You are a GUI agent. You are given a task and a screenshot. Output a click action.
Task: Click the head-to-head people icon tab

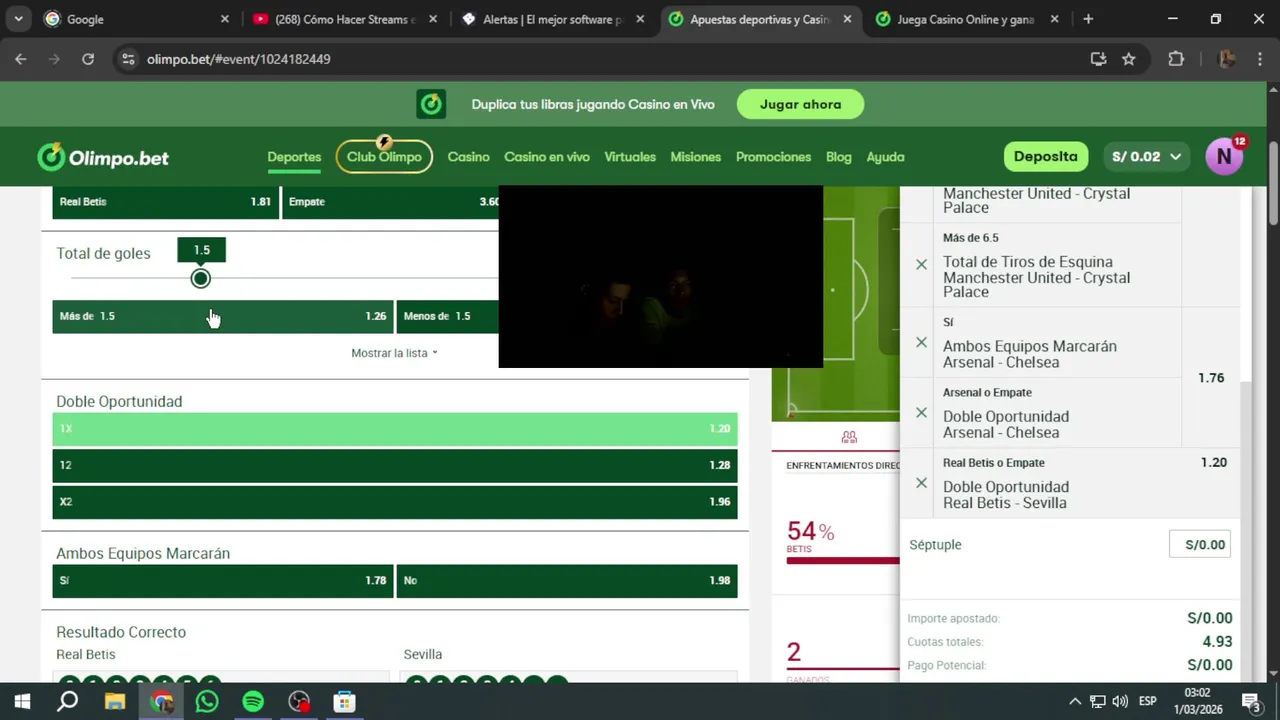click(849, 437)
